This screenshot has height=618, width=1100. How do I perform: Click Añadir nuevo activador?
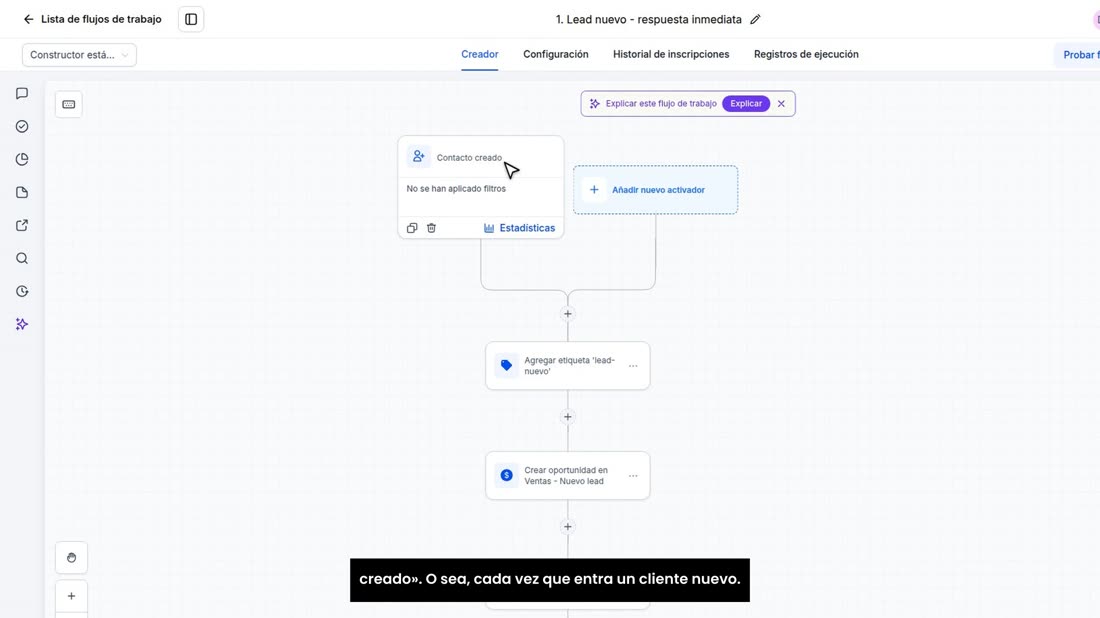[x=655, y=189]
